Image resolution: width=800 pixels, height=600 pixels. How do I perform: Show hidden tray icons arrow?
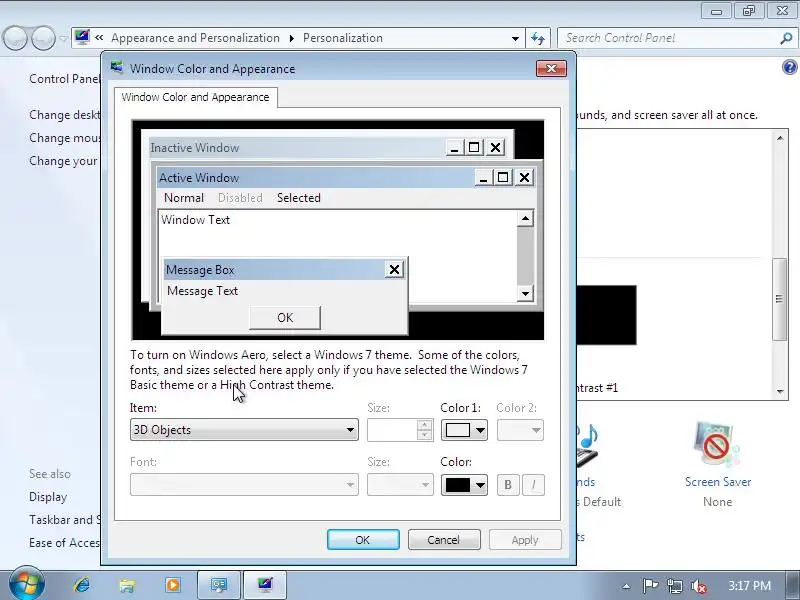pos(626,586)
